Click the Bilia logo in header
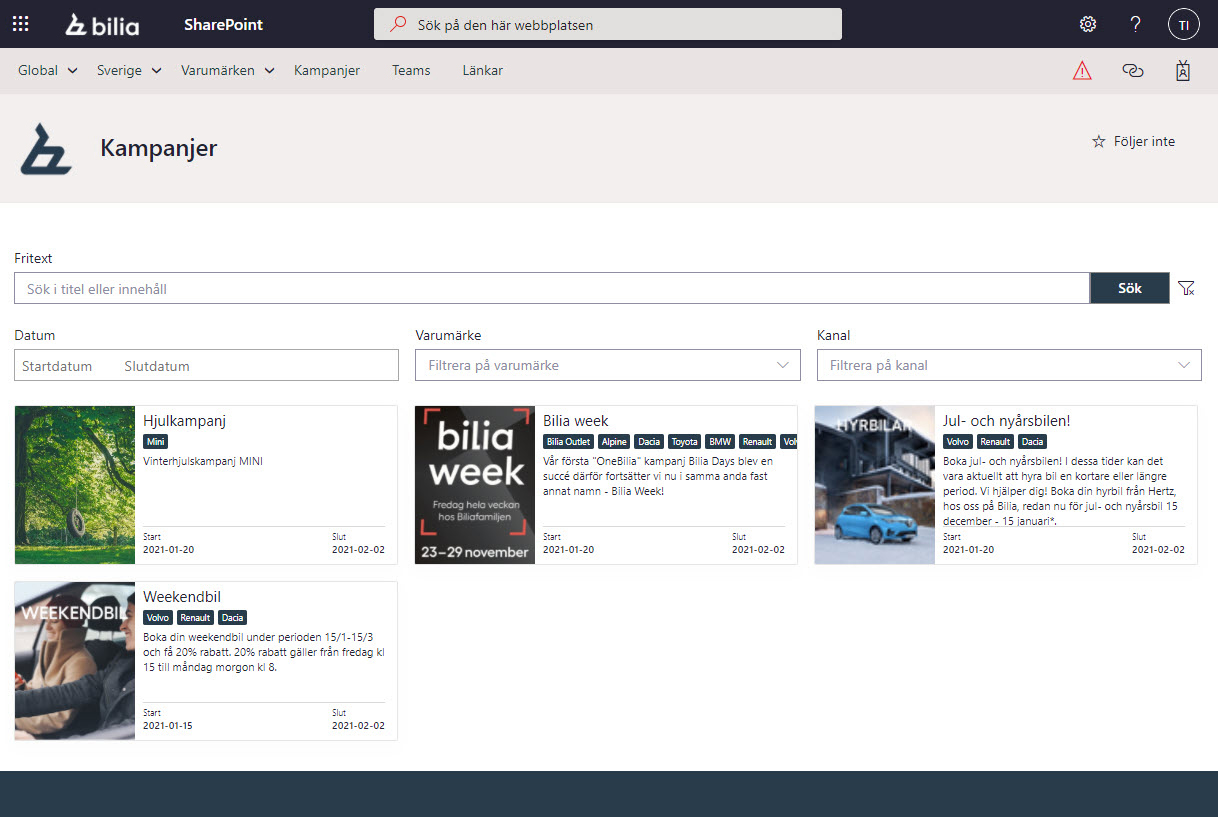The height and width of the screenshot is (817, 1218). 102,24
